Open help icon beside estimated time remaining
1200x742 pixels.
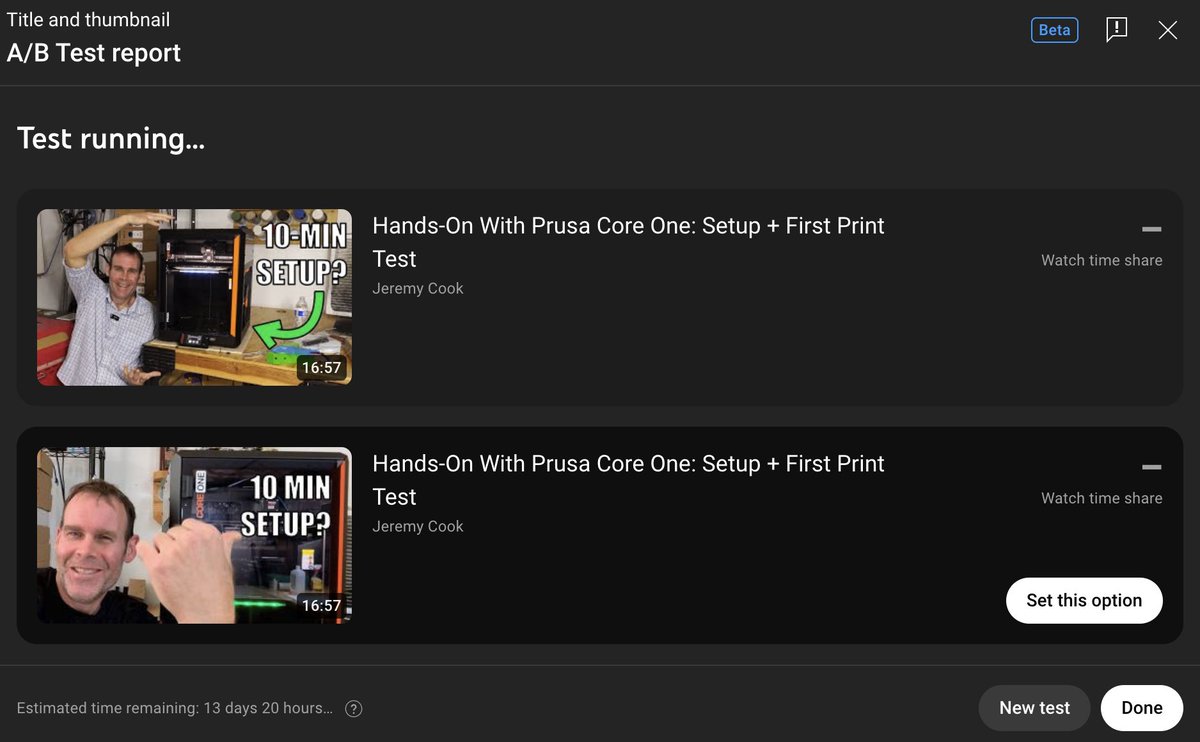tap(353, 708)
